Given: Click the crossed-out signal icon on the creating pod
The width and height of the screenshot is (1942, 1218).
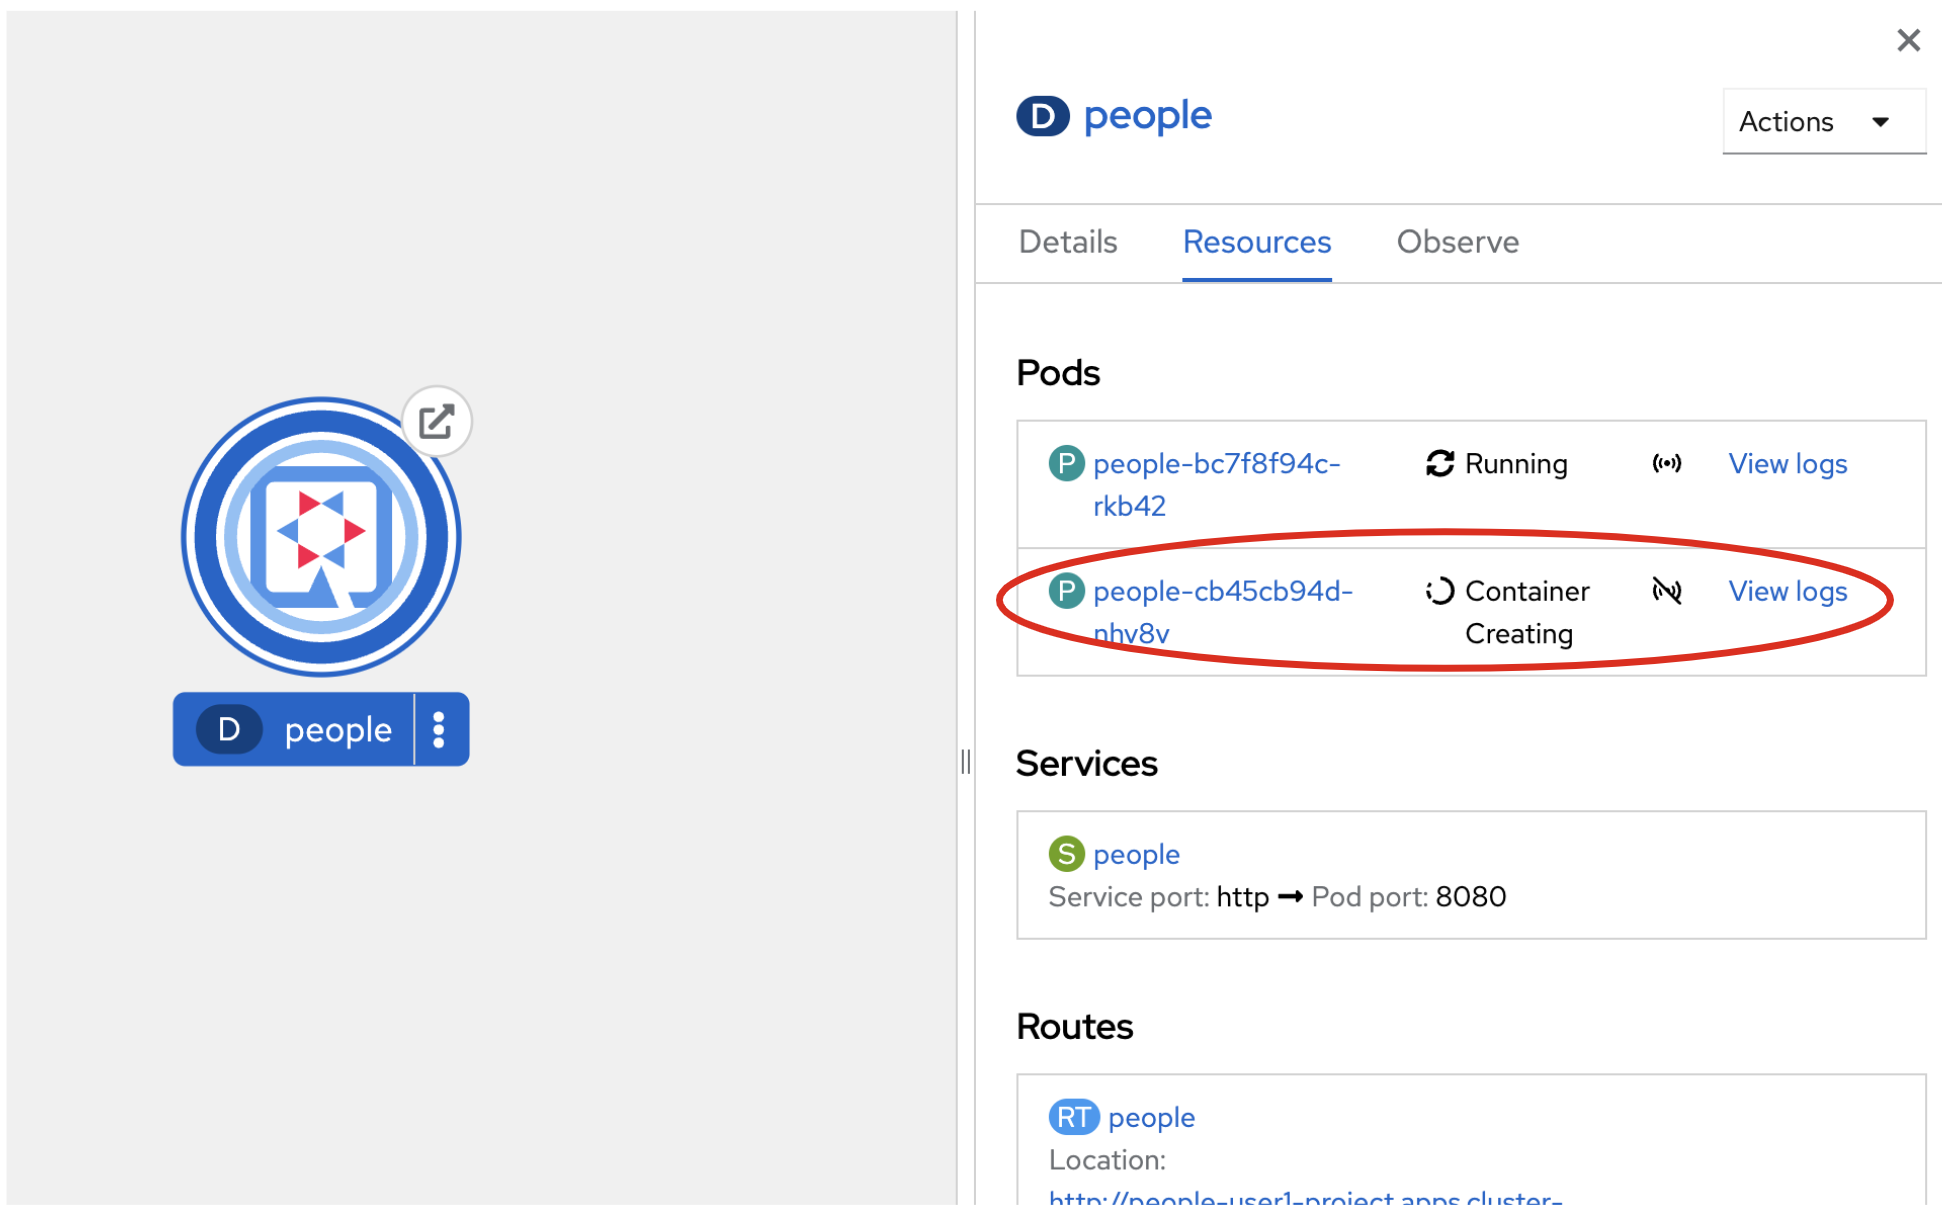Looking at the screenshot, I should click(1666, 591).
